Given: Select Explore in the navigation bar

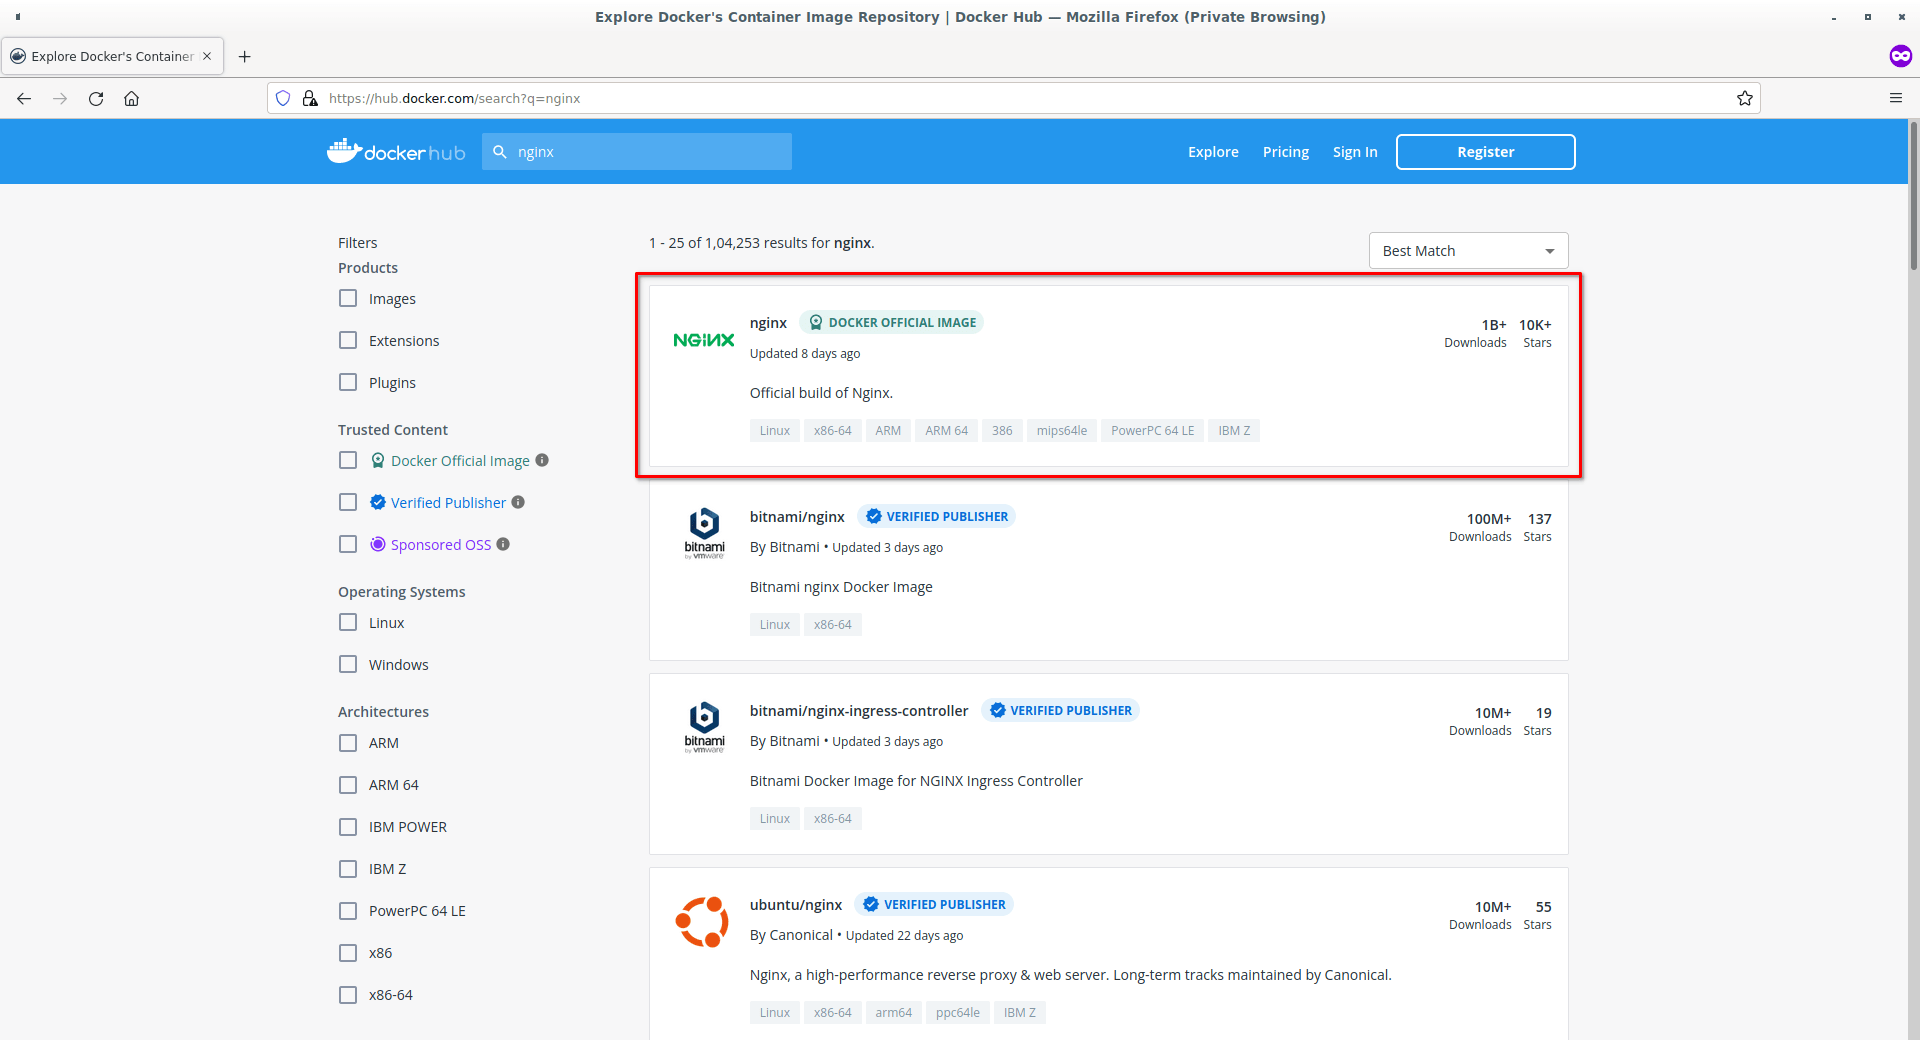Looking at the screenshot, I should point(1212,151).
